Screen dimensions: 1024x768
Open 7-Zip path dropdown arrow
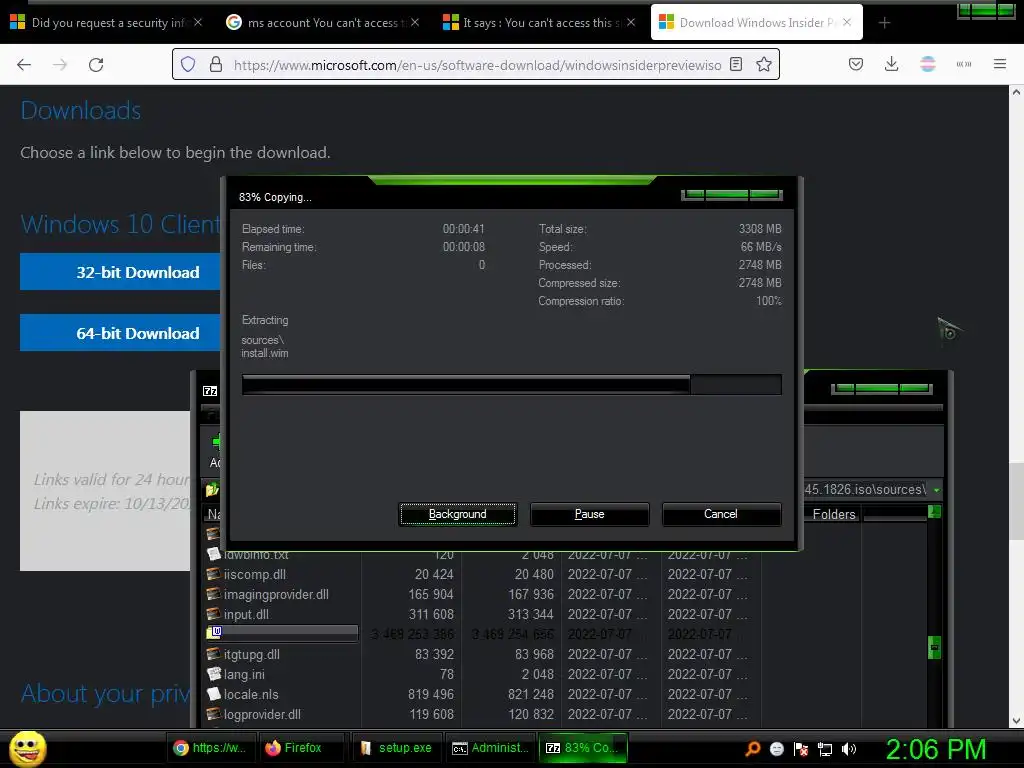click(x=936, y=490)
